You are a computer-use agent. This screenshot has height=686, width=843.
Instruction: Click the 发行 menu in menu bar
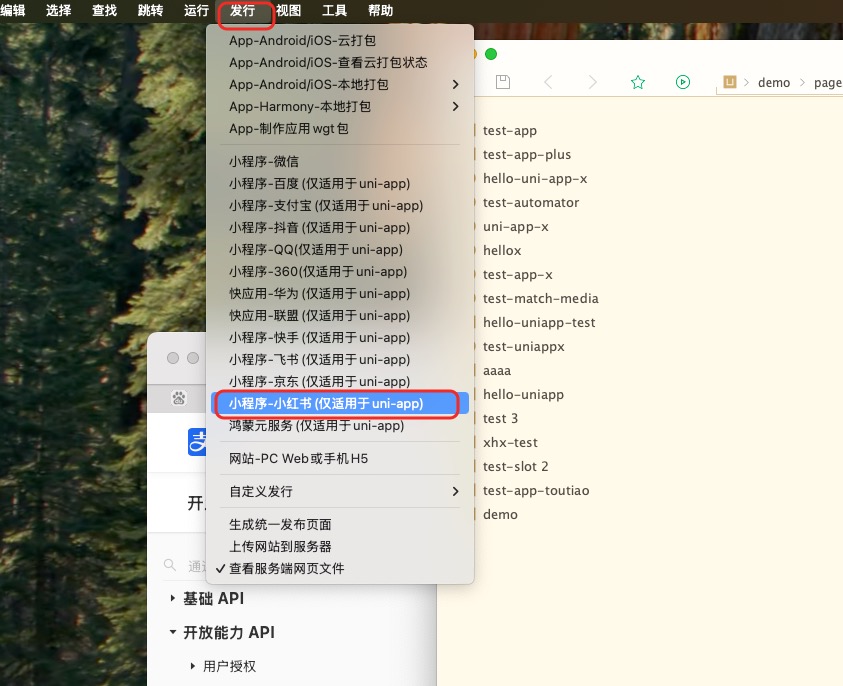[242, 10]
